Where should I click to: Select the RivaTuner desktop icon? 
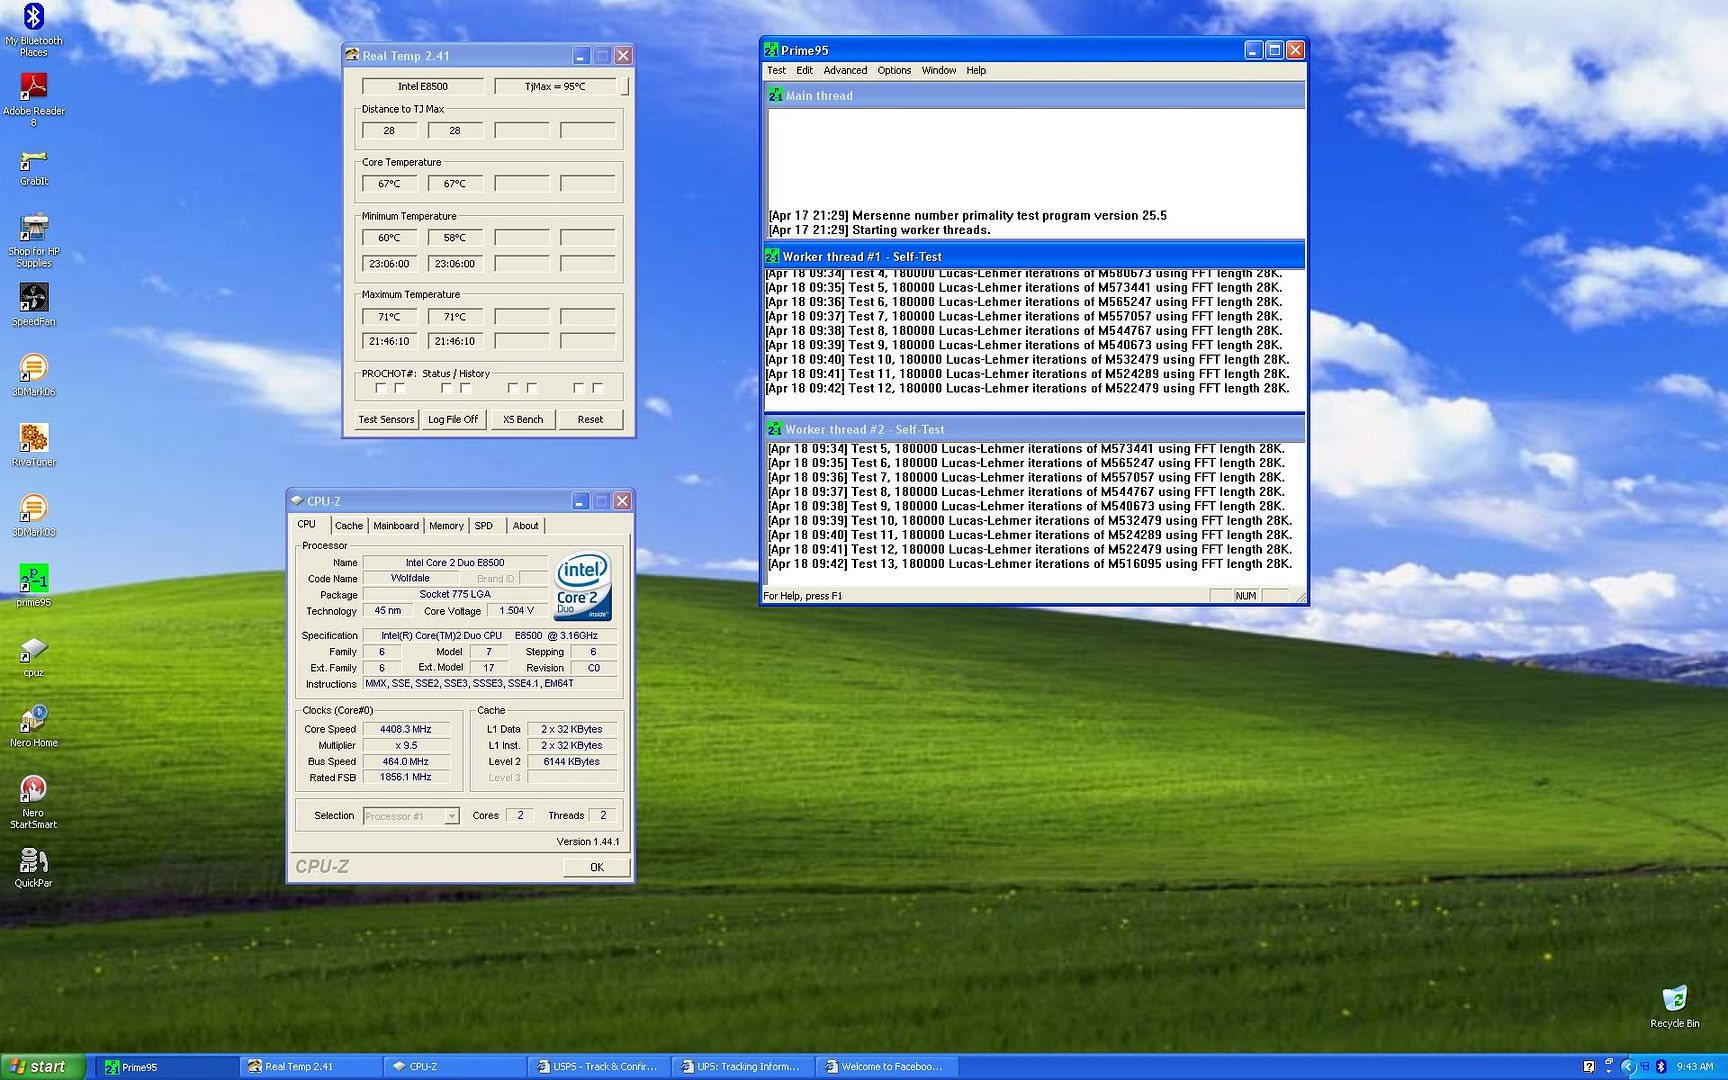[x=33, y=444]
